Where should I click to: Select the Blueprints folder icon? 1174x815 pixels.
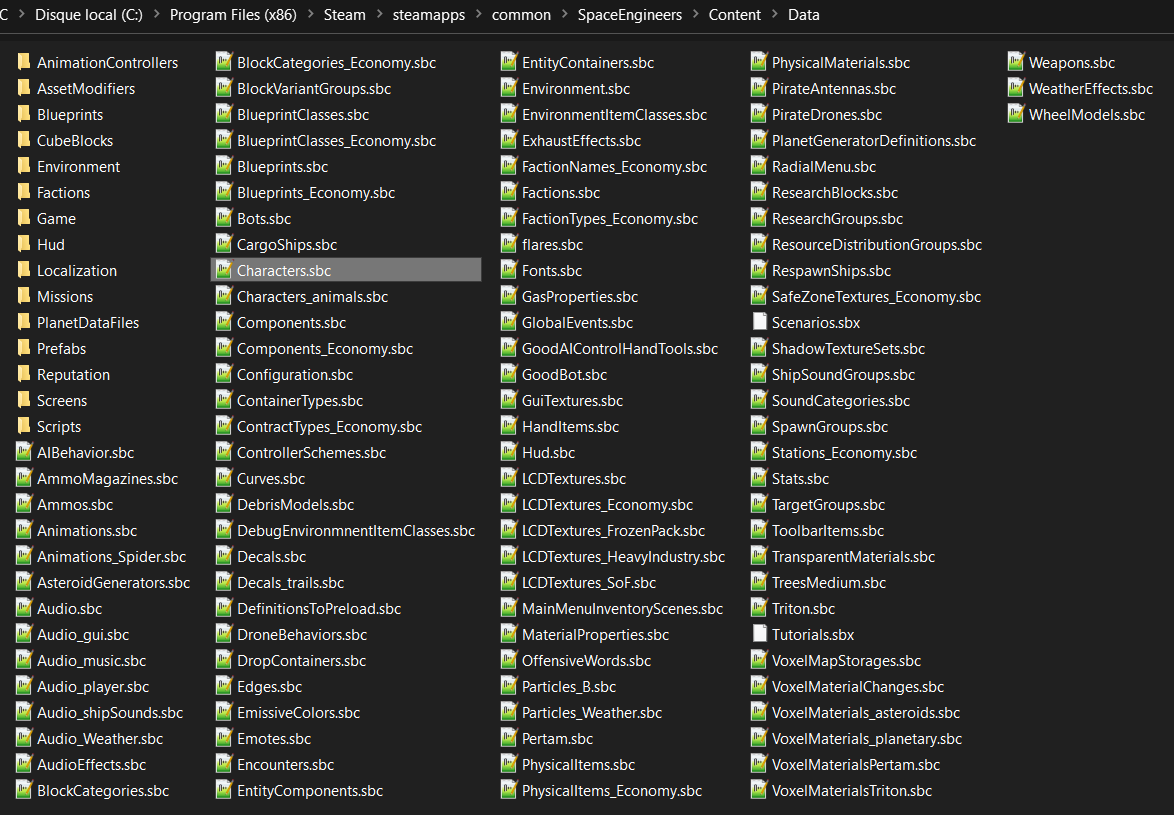tap(24, 115)
